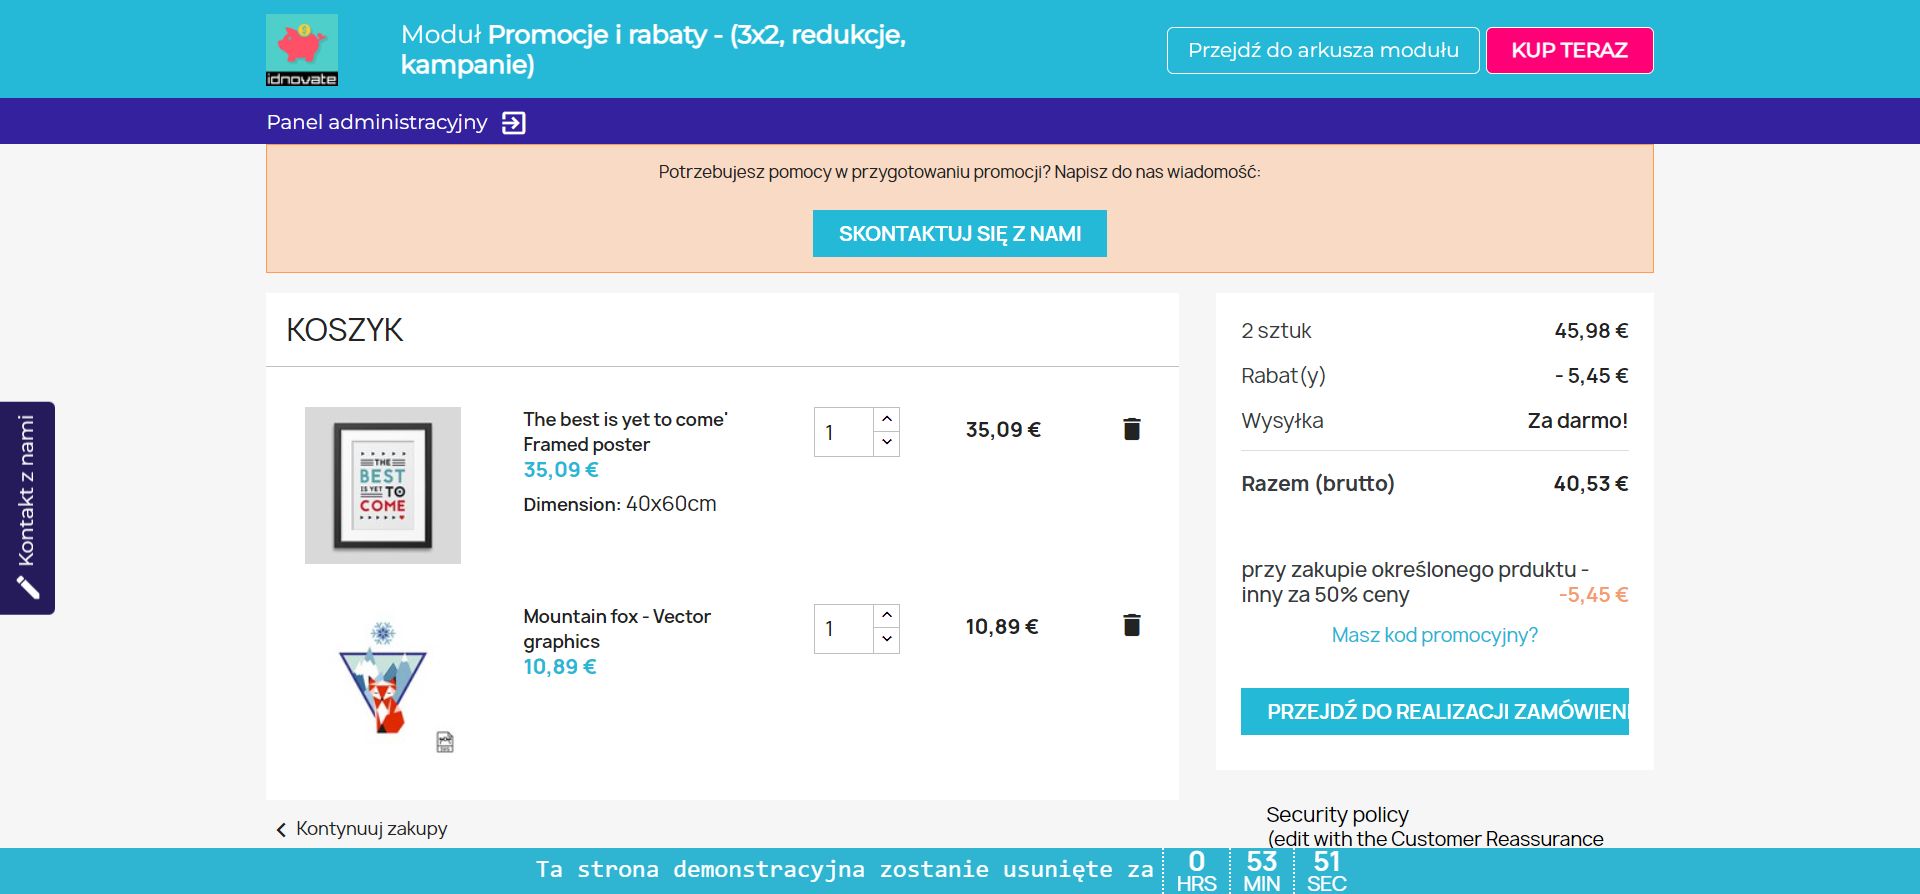The image size is (1920, 894).
Task: Proceed with PRZEJDŹ DO REALIZACJI ZAMÓWIENIA
Action: pyautogui.click(x=1434, y=711)
